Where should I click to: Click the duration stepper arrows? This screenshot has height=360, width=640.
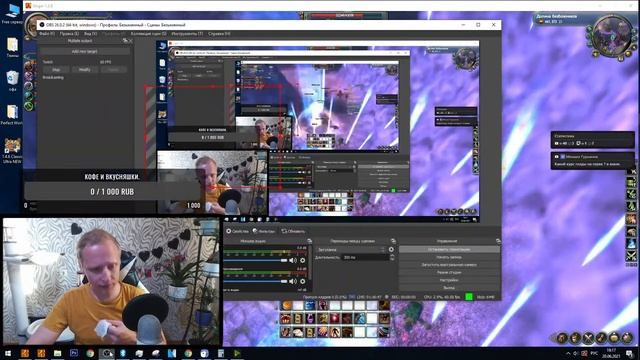[x=392, y=258]
